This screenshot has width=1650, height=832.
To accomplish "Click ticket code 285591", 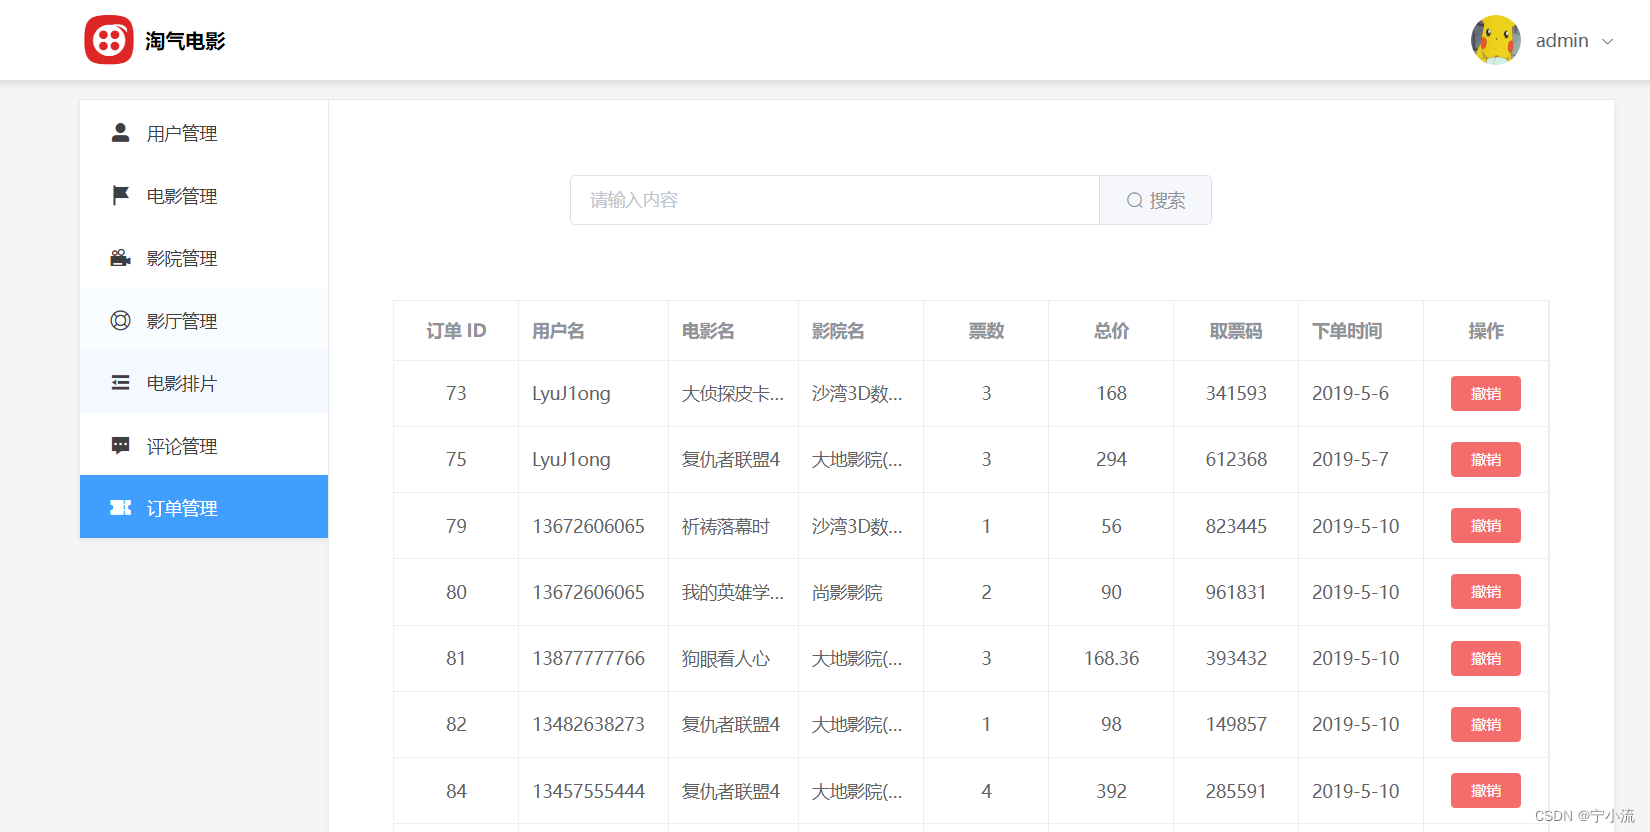I will pos(1236,791).
